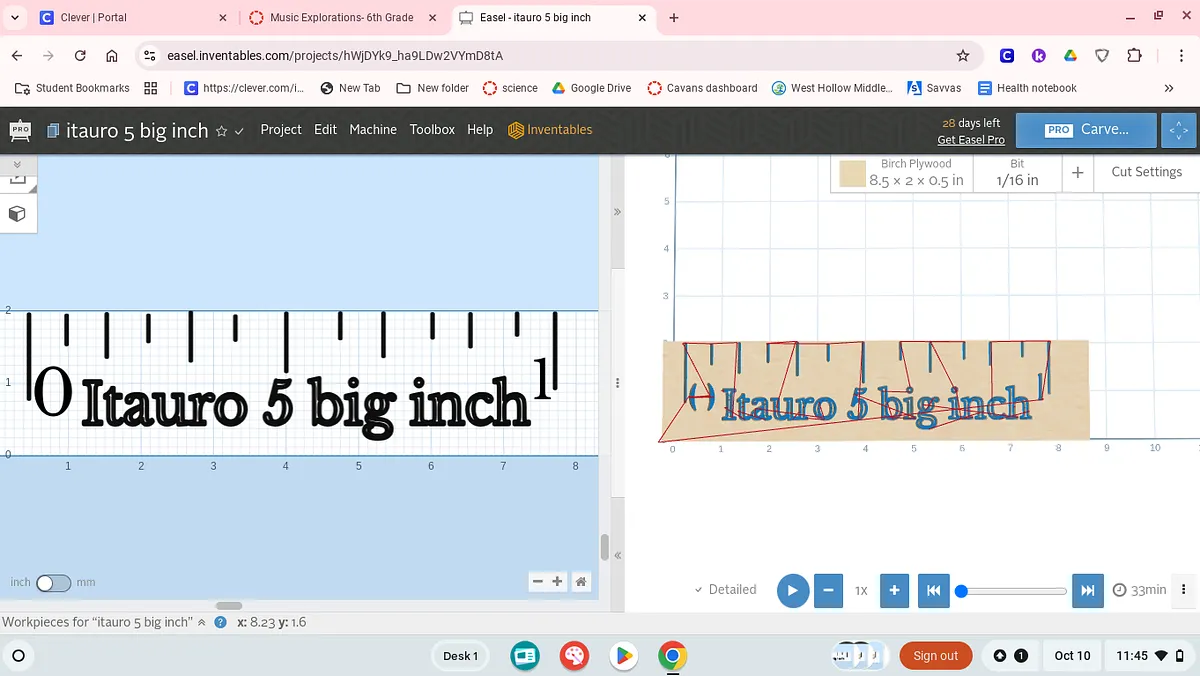This screenshot has height=676, width=1200.
Task: Open the Detailed preview dropdown
Action: (x=725, y=590)
